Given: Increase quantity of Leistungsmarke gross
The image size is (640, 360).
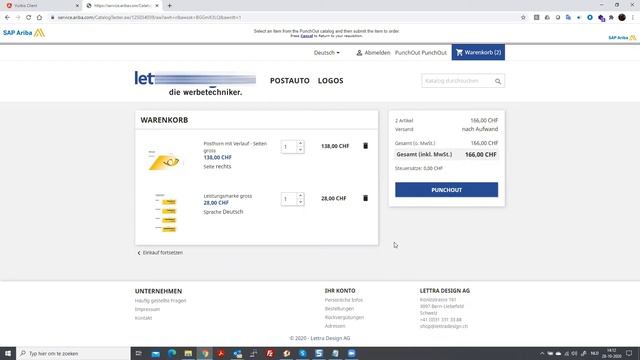Looking at the screenshot, I should tap(300, 196).
